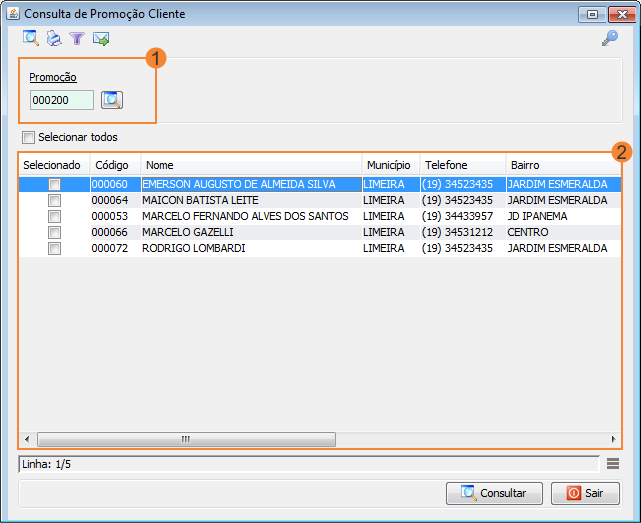
Task: Click the scrollbar right arrow
Action: [613, 440]
